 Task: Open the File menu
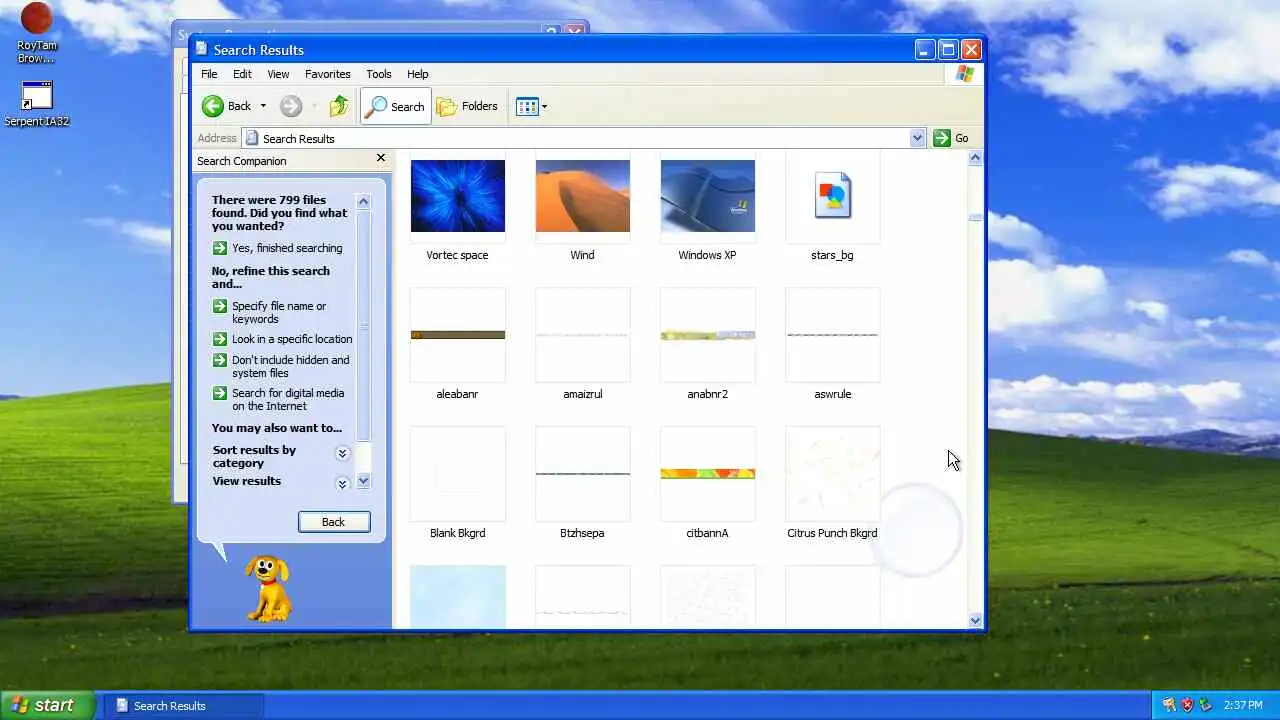pyautogui.click(x=209, y=74)
